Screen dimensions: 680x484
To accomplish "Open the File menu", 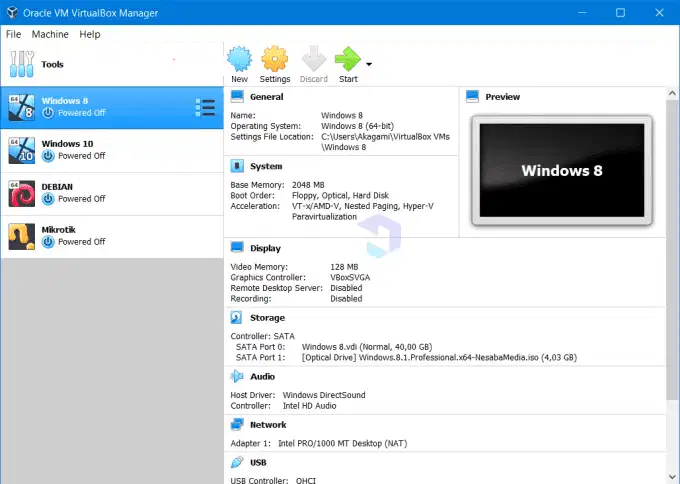I will pyautogui.click(x=13, y=34).
